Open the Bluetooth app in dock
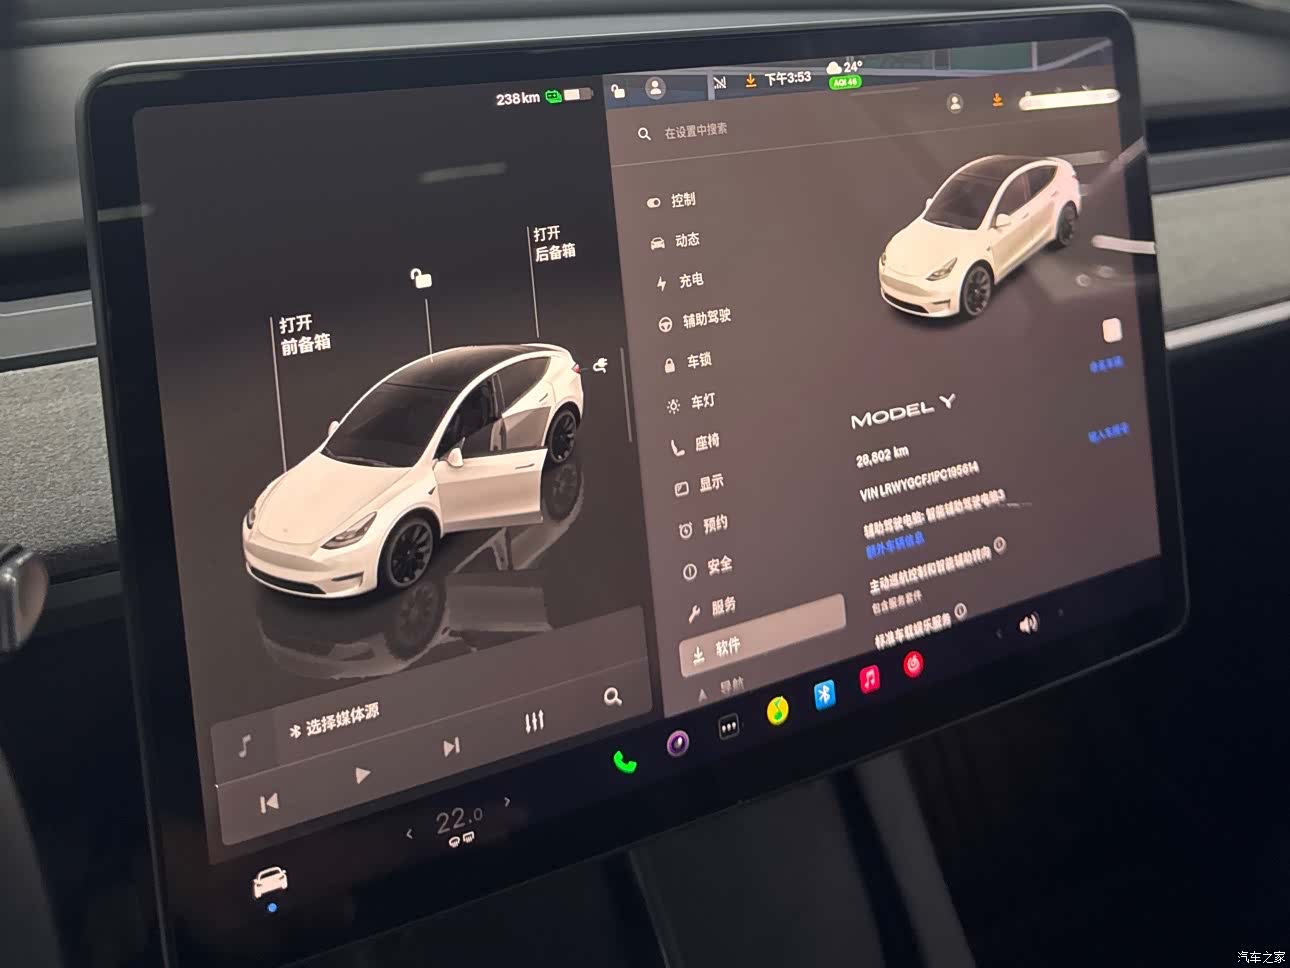 [x=825, y=694]
